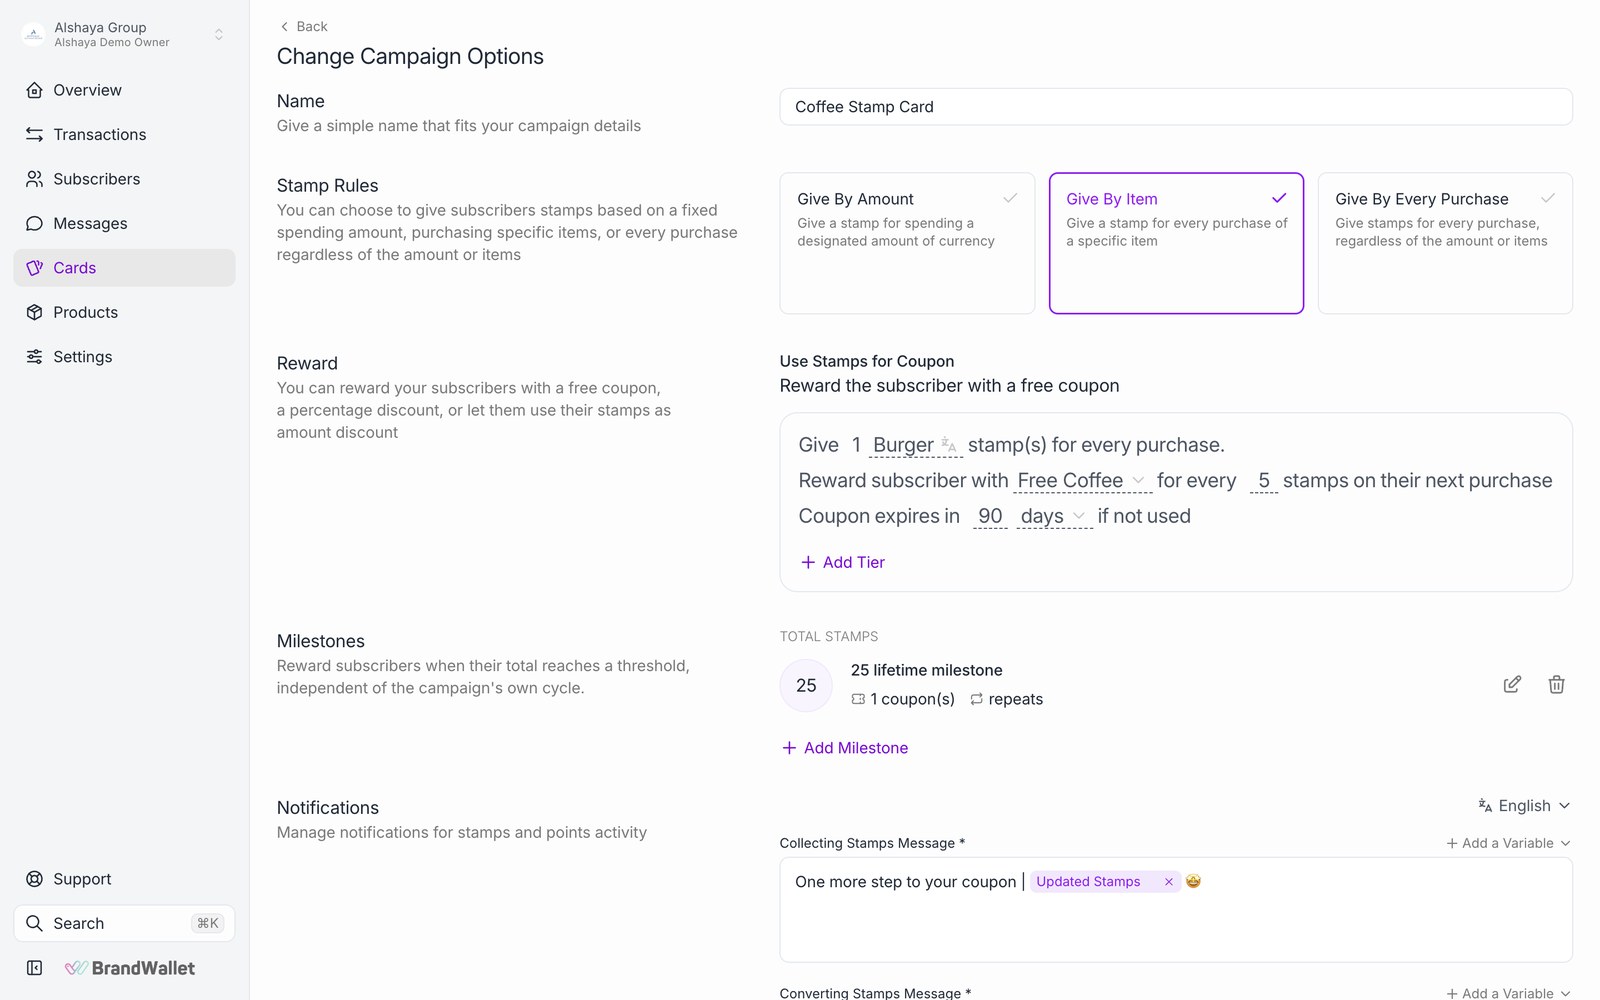Collapse the sidebar with the panel icon

point(34,968)
